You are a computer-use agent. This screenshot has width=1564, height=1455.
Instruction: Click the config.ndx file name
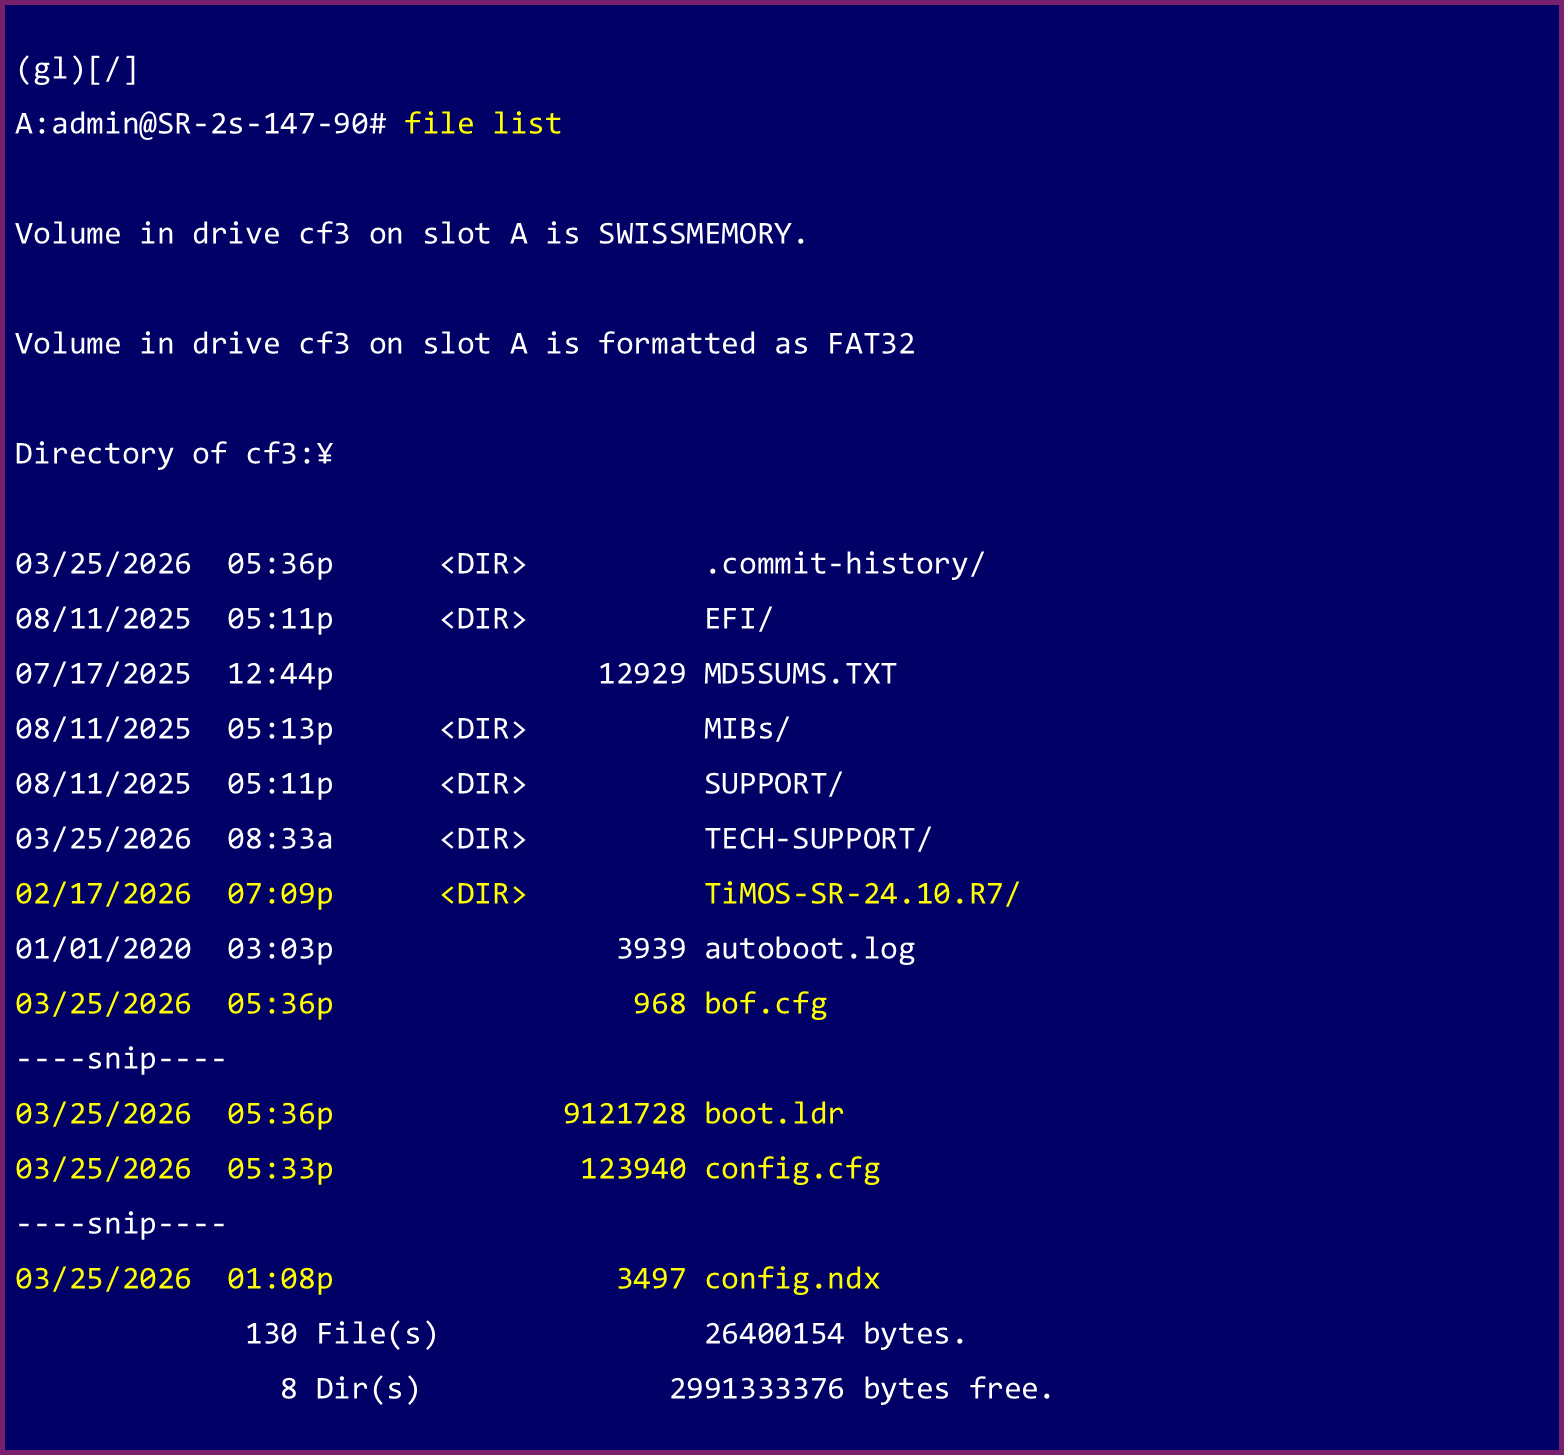tap(792, 1279)
